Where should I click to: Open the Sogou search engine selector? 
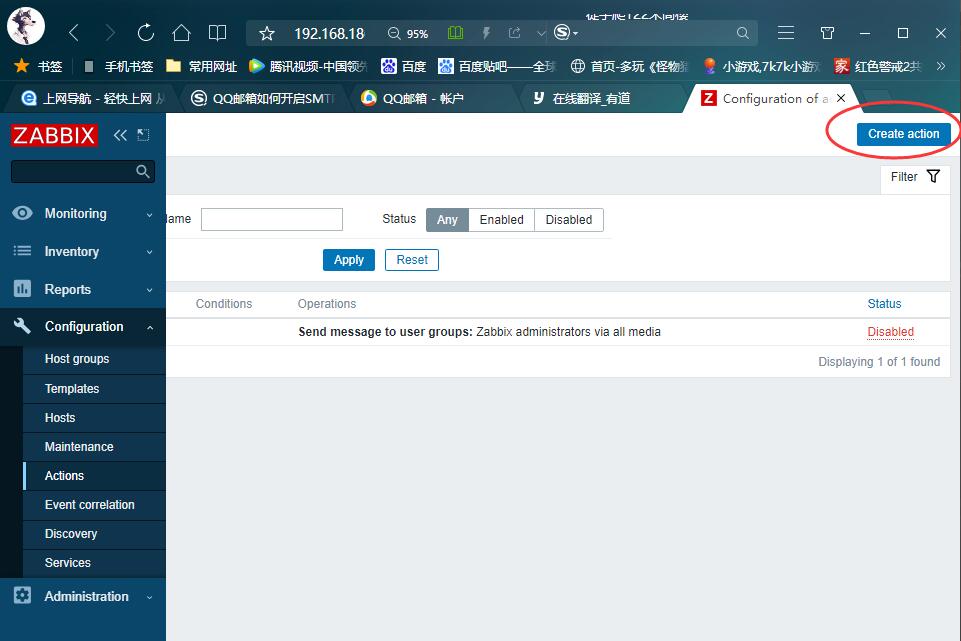click(x=566, y=32)
